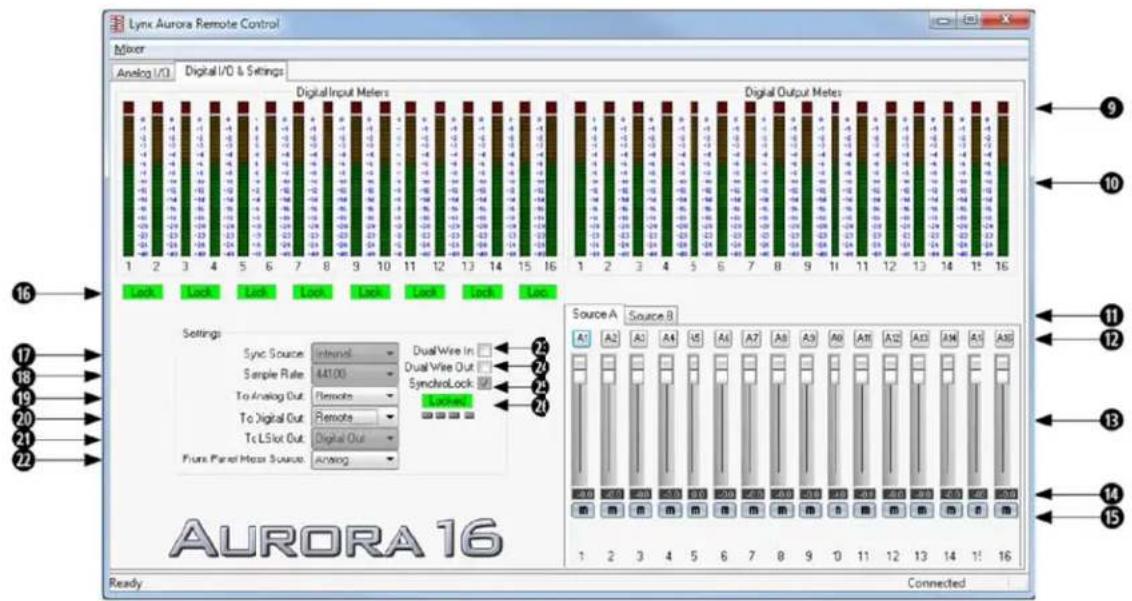
Task: Open the To Digital Out dropdown
Action: point(354,418)
